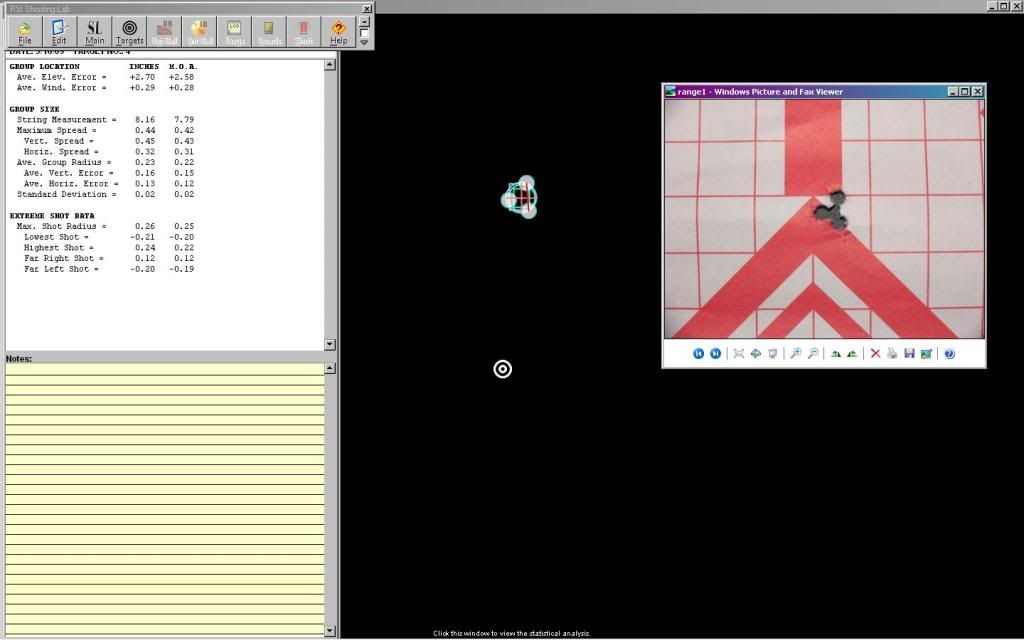Zoom in on the range1 picture
This screenshot has height=640, width=1024.
(796, 354)
